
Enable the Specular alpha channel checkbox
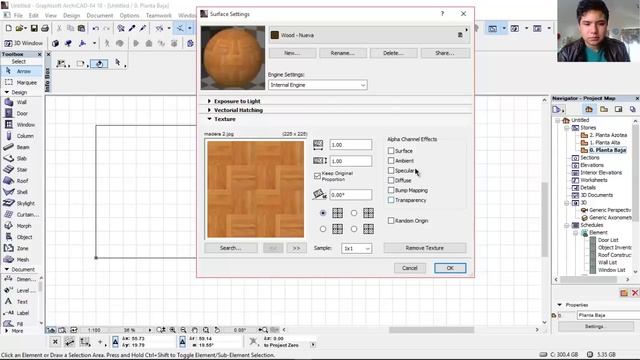(391, 170)
